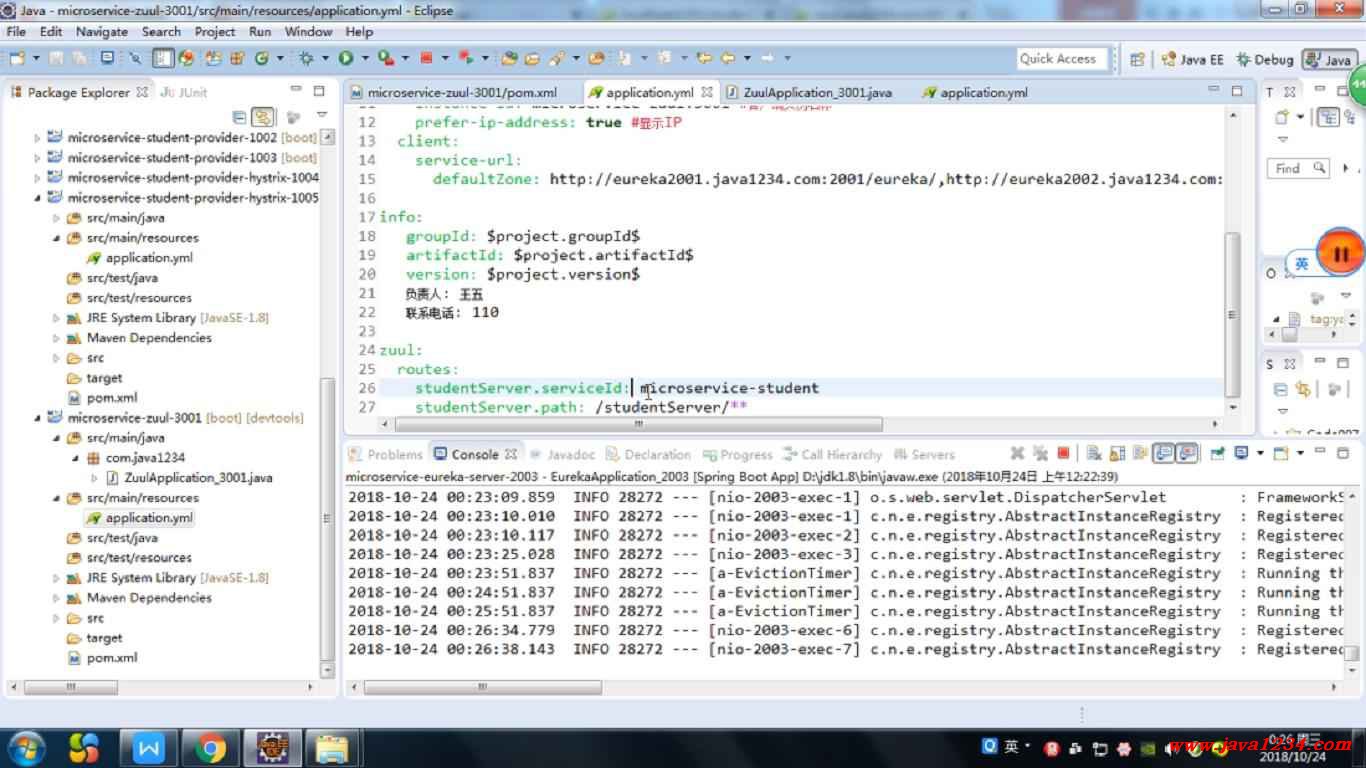Toggle Show Console on Standard Out Changes
Viewport: 1366px width, 768px height.
click(1164, 453)
